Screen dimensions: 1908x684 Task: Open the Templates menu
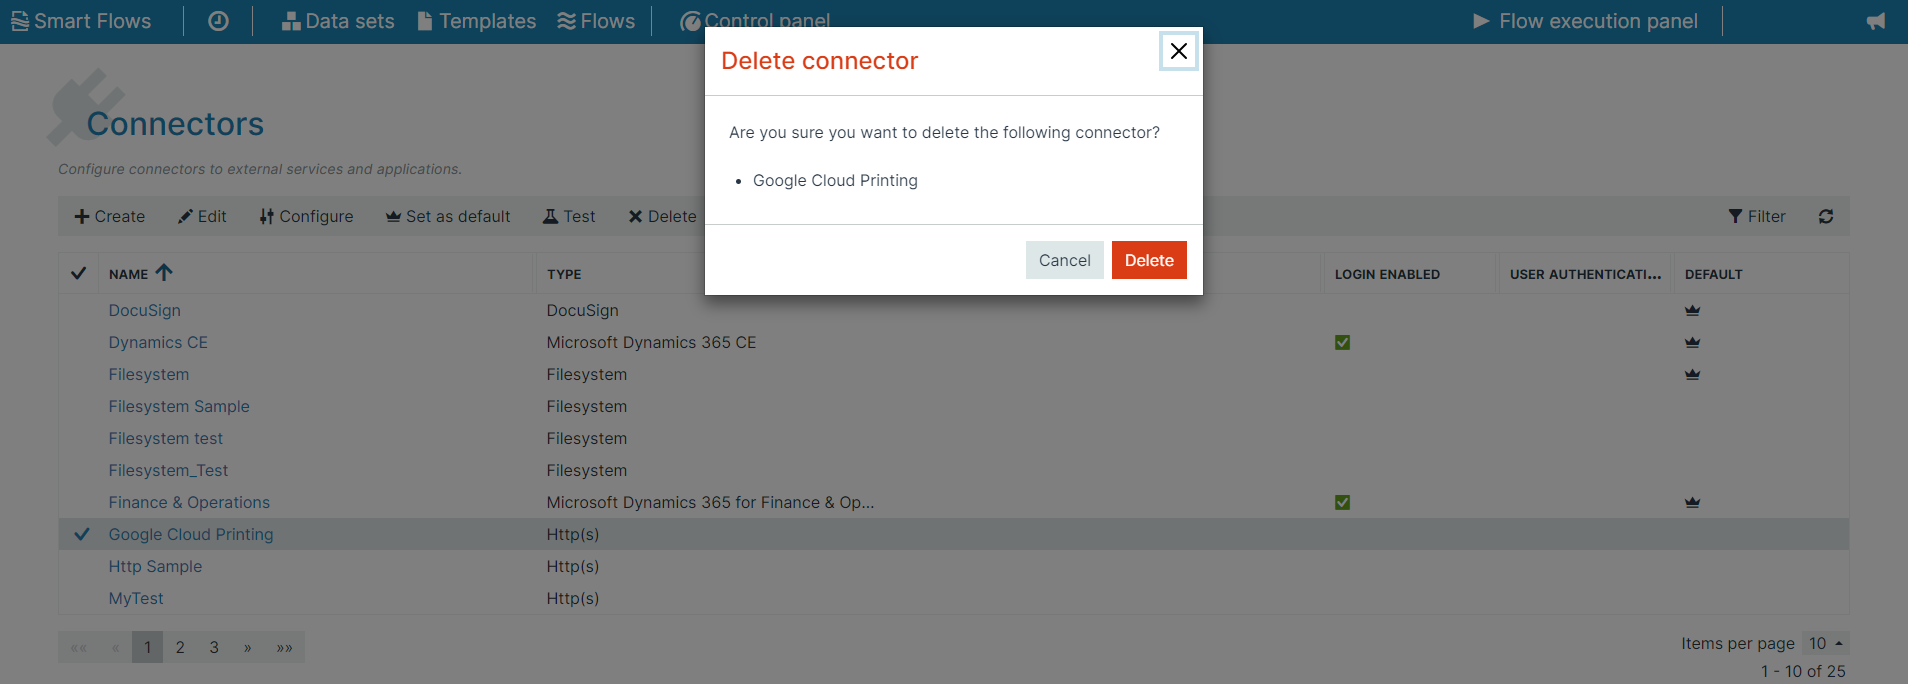pyautogui.click(x=477, y=21)
